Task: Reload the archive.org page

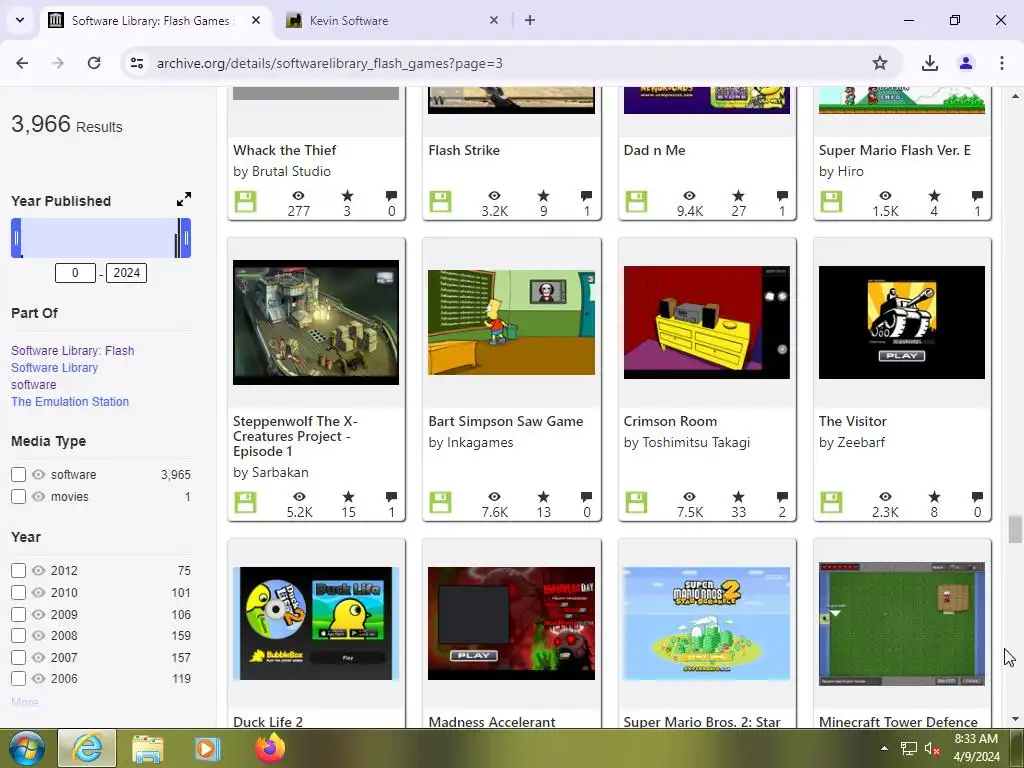Action: click(x=94, y=63)
